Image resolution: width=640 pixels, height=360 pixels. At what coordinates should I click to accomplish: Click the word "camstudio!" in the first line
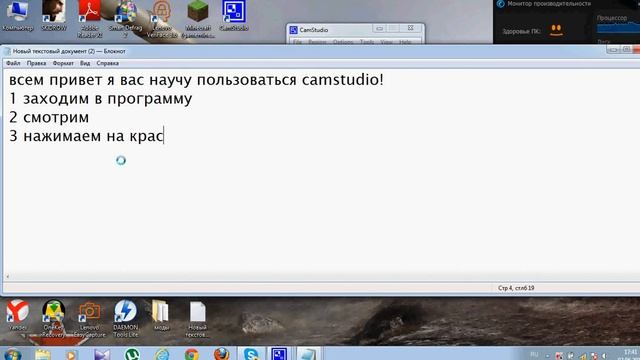click(343, 80)
